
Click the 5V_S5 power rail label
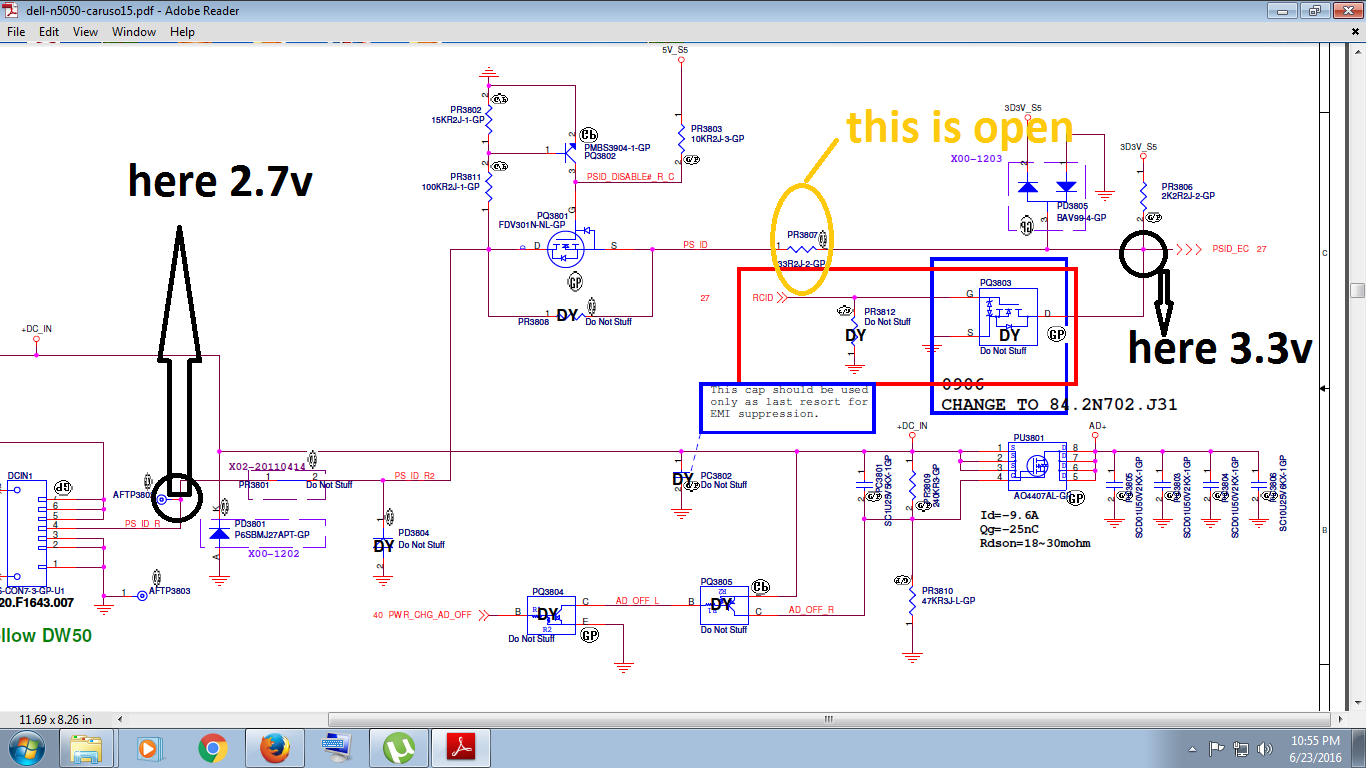click(x=675, y=48)
